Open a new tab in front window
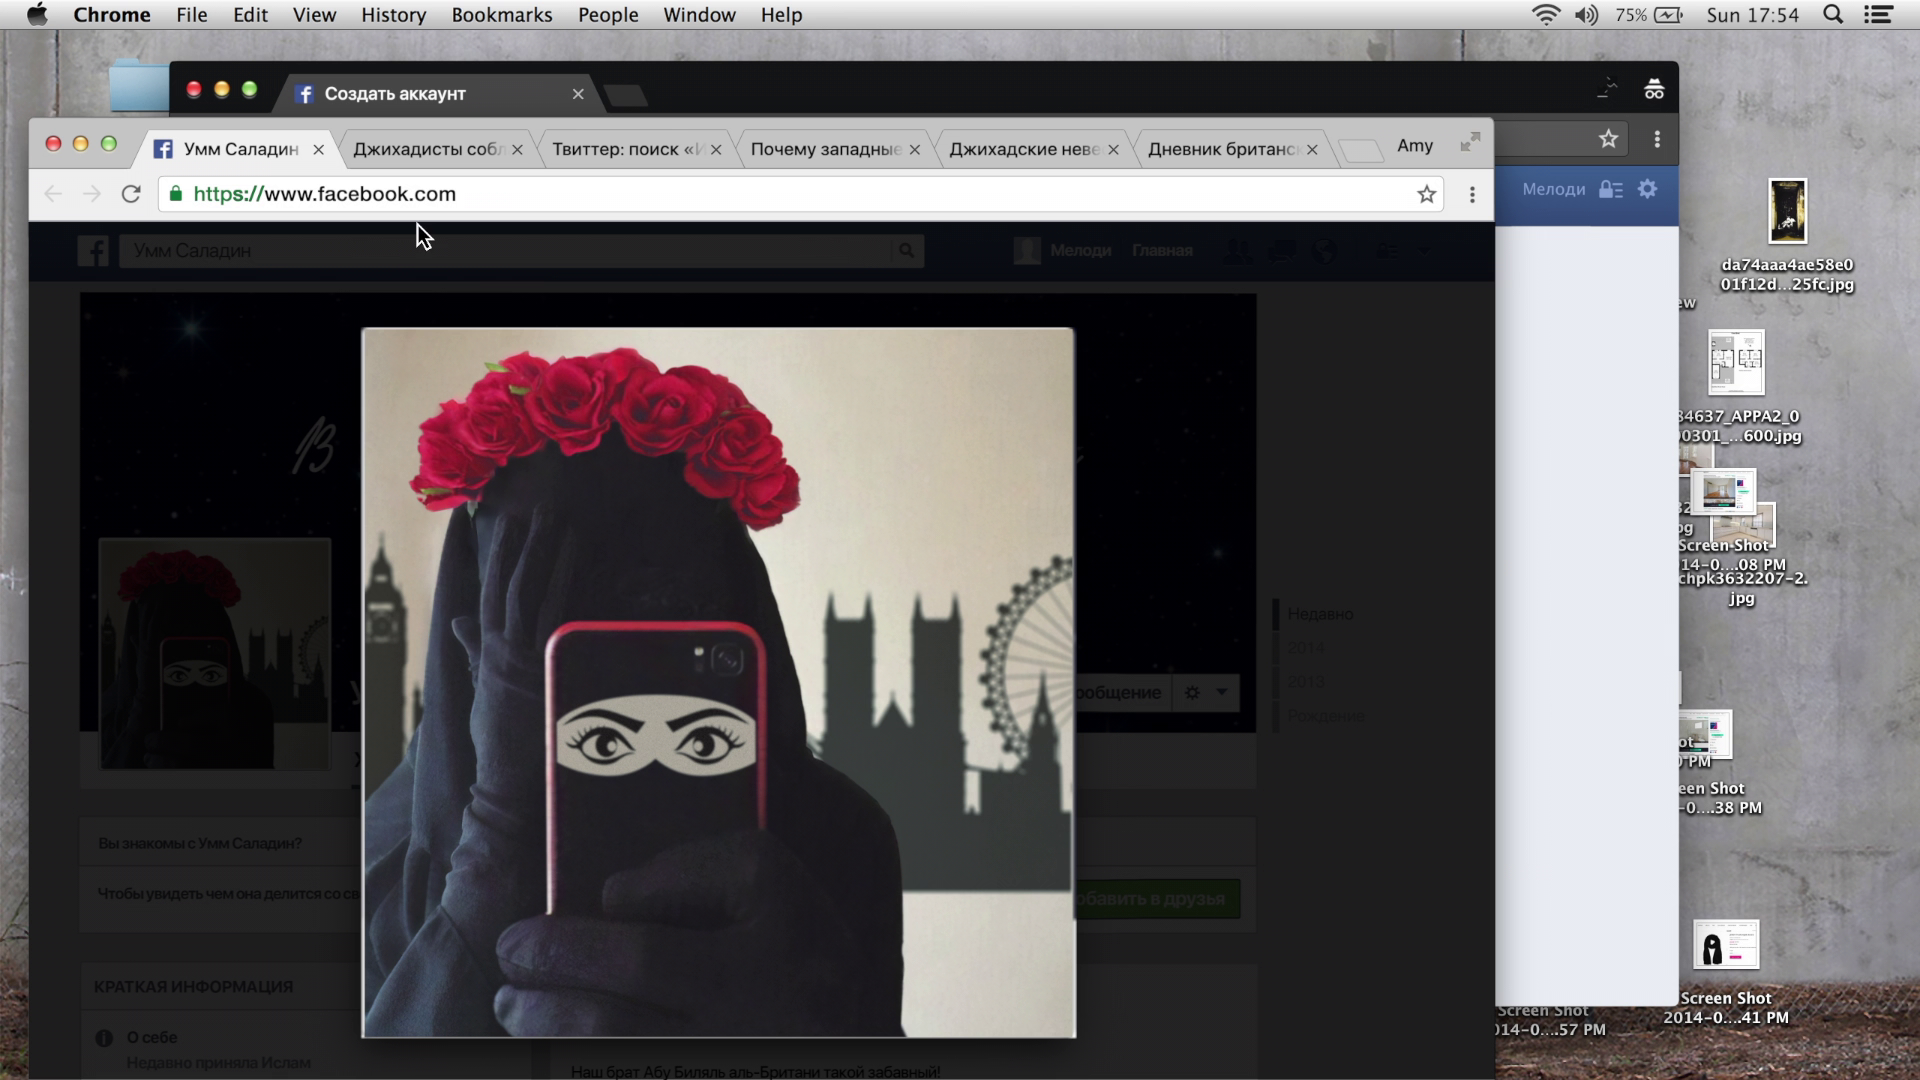Viewport: 1920px width, 1080px height. [x=1360, y=151]
